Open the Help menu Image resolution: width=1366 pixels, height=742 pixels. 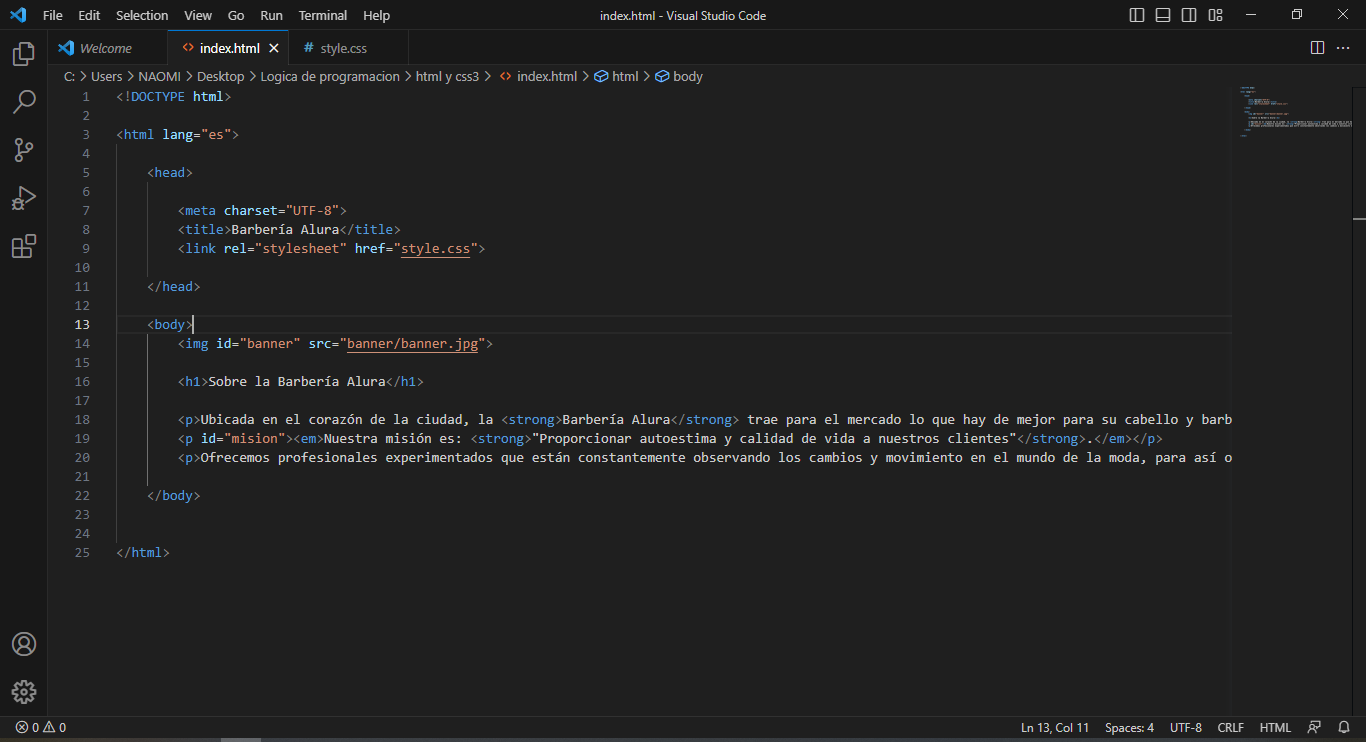[376, 15]
